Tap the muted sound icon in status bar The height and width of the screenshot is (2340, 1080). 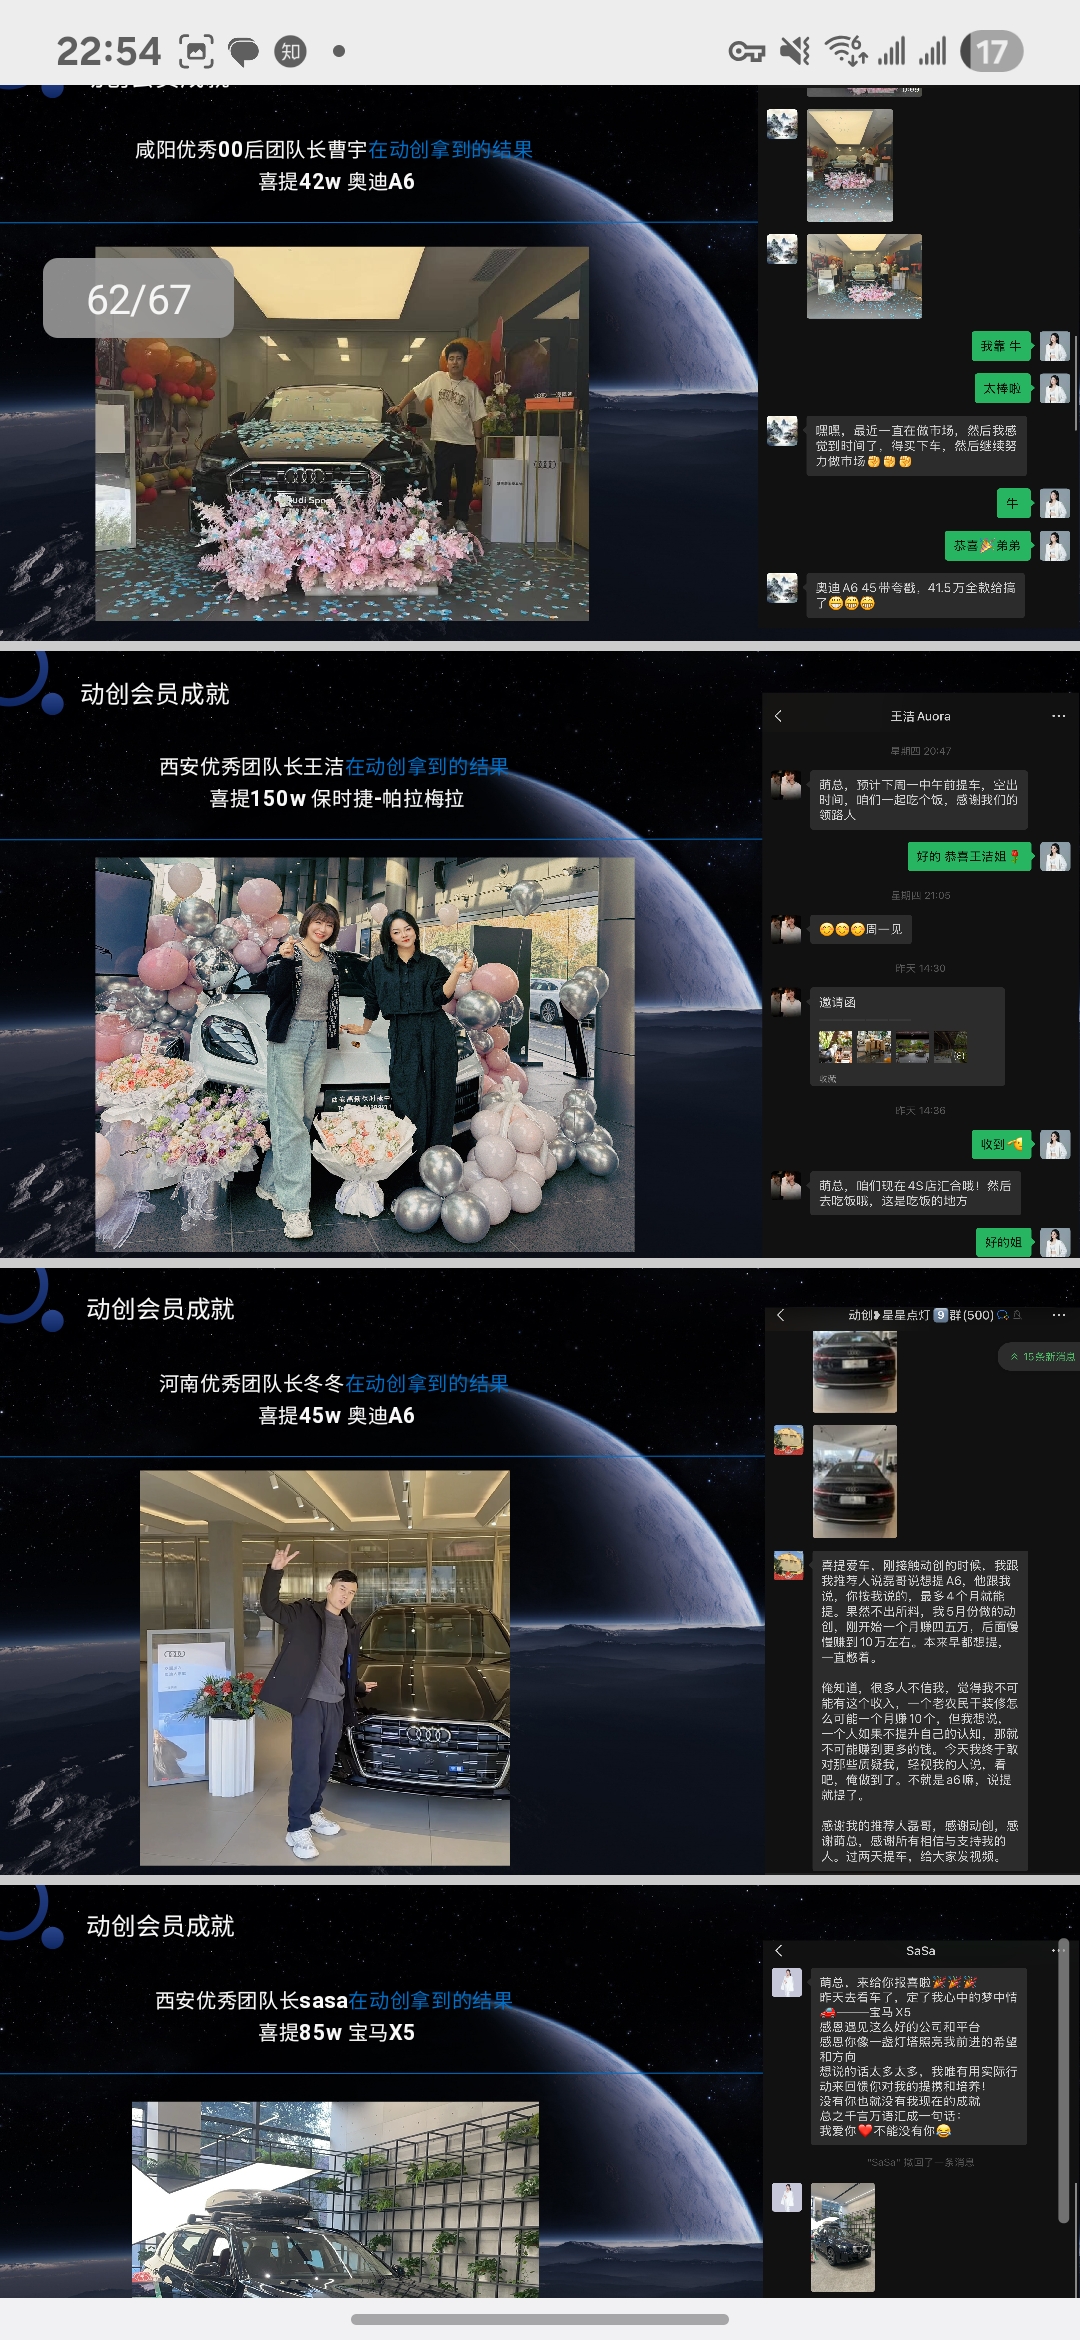(x=796, y=51)
